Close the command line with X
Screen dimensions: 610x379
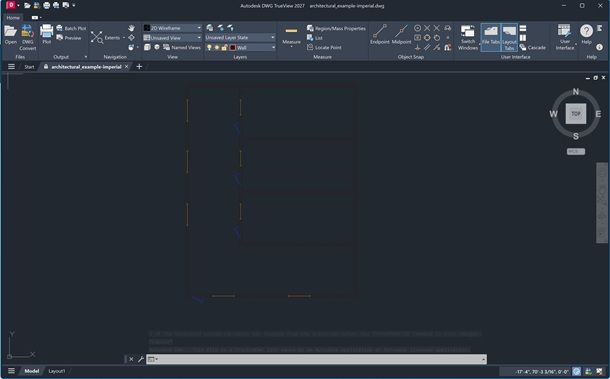(131, 359)
